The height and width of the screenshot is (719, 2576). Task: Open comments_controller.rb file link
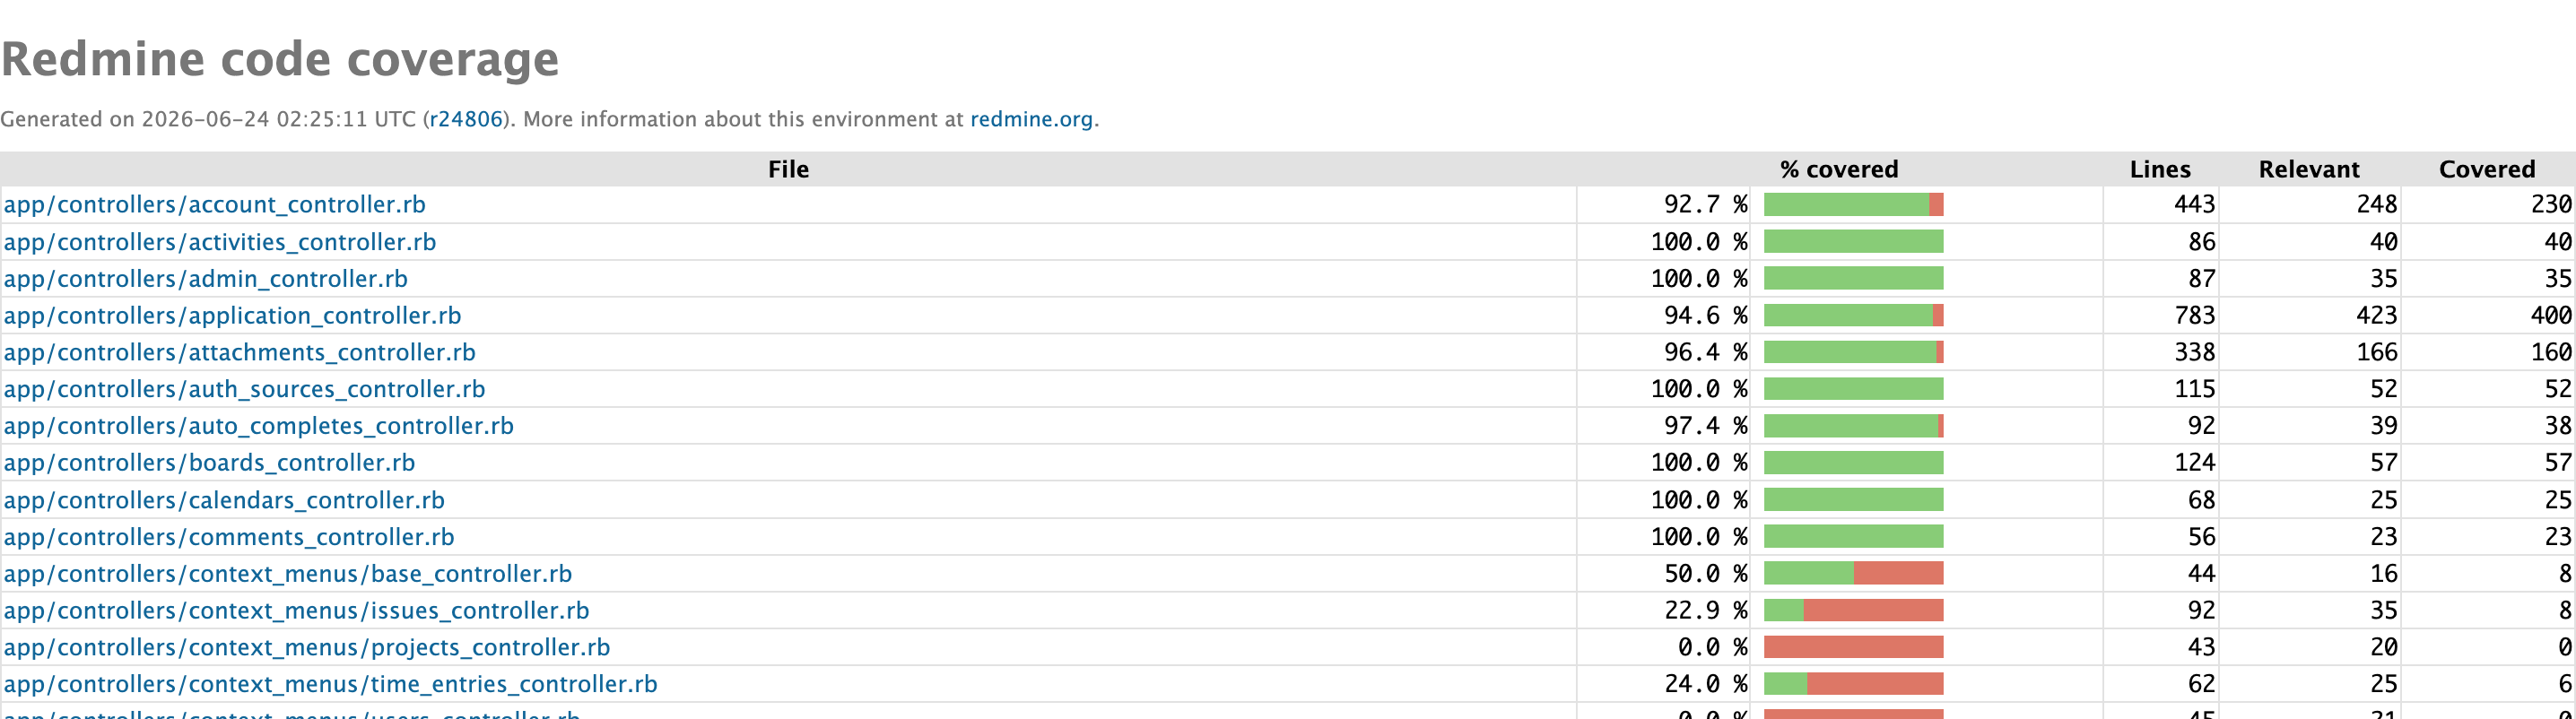(x=229, y=537)
